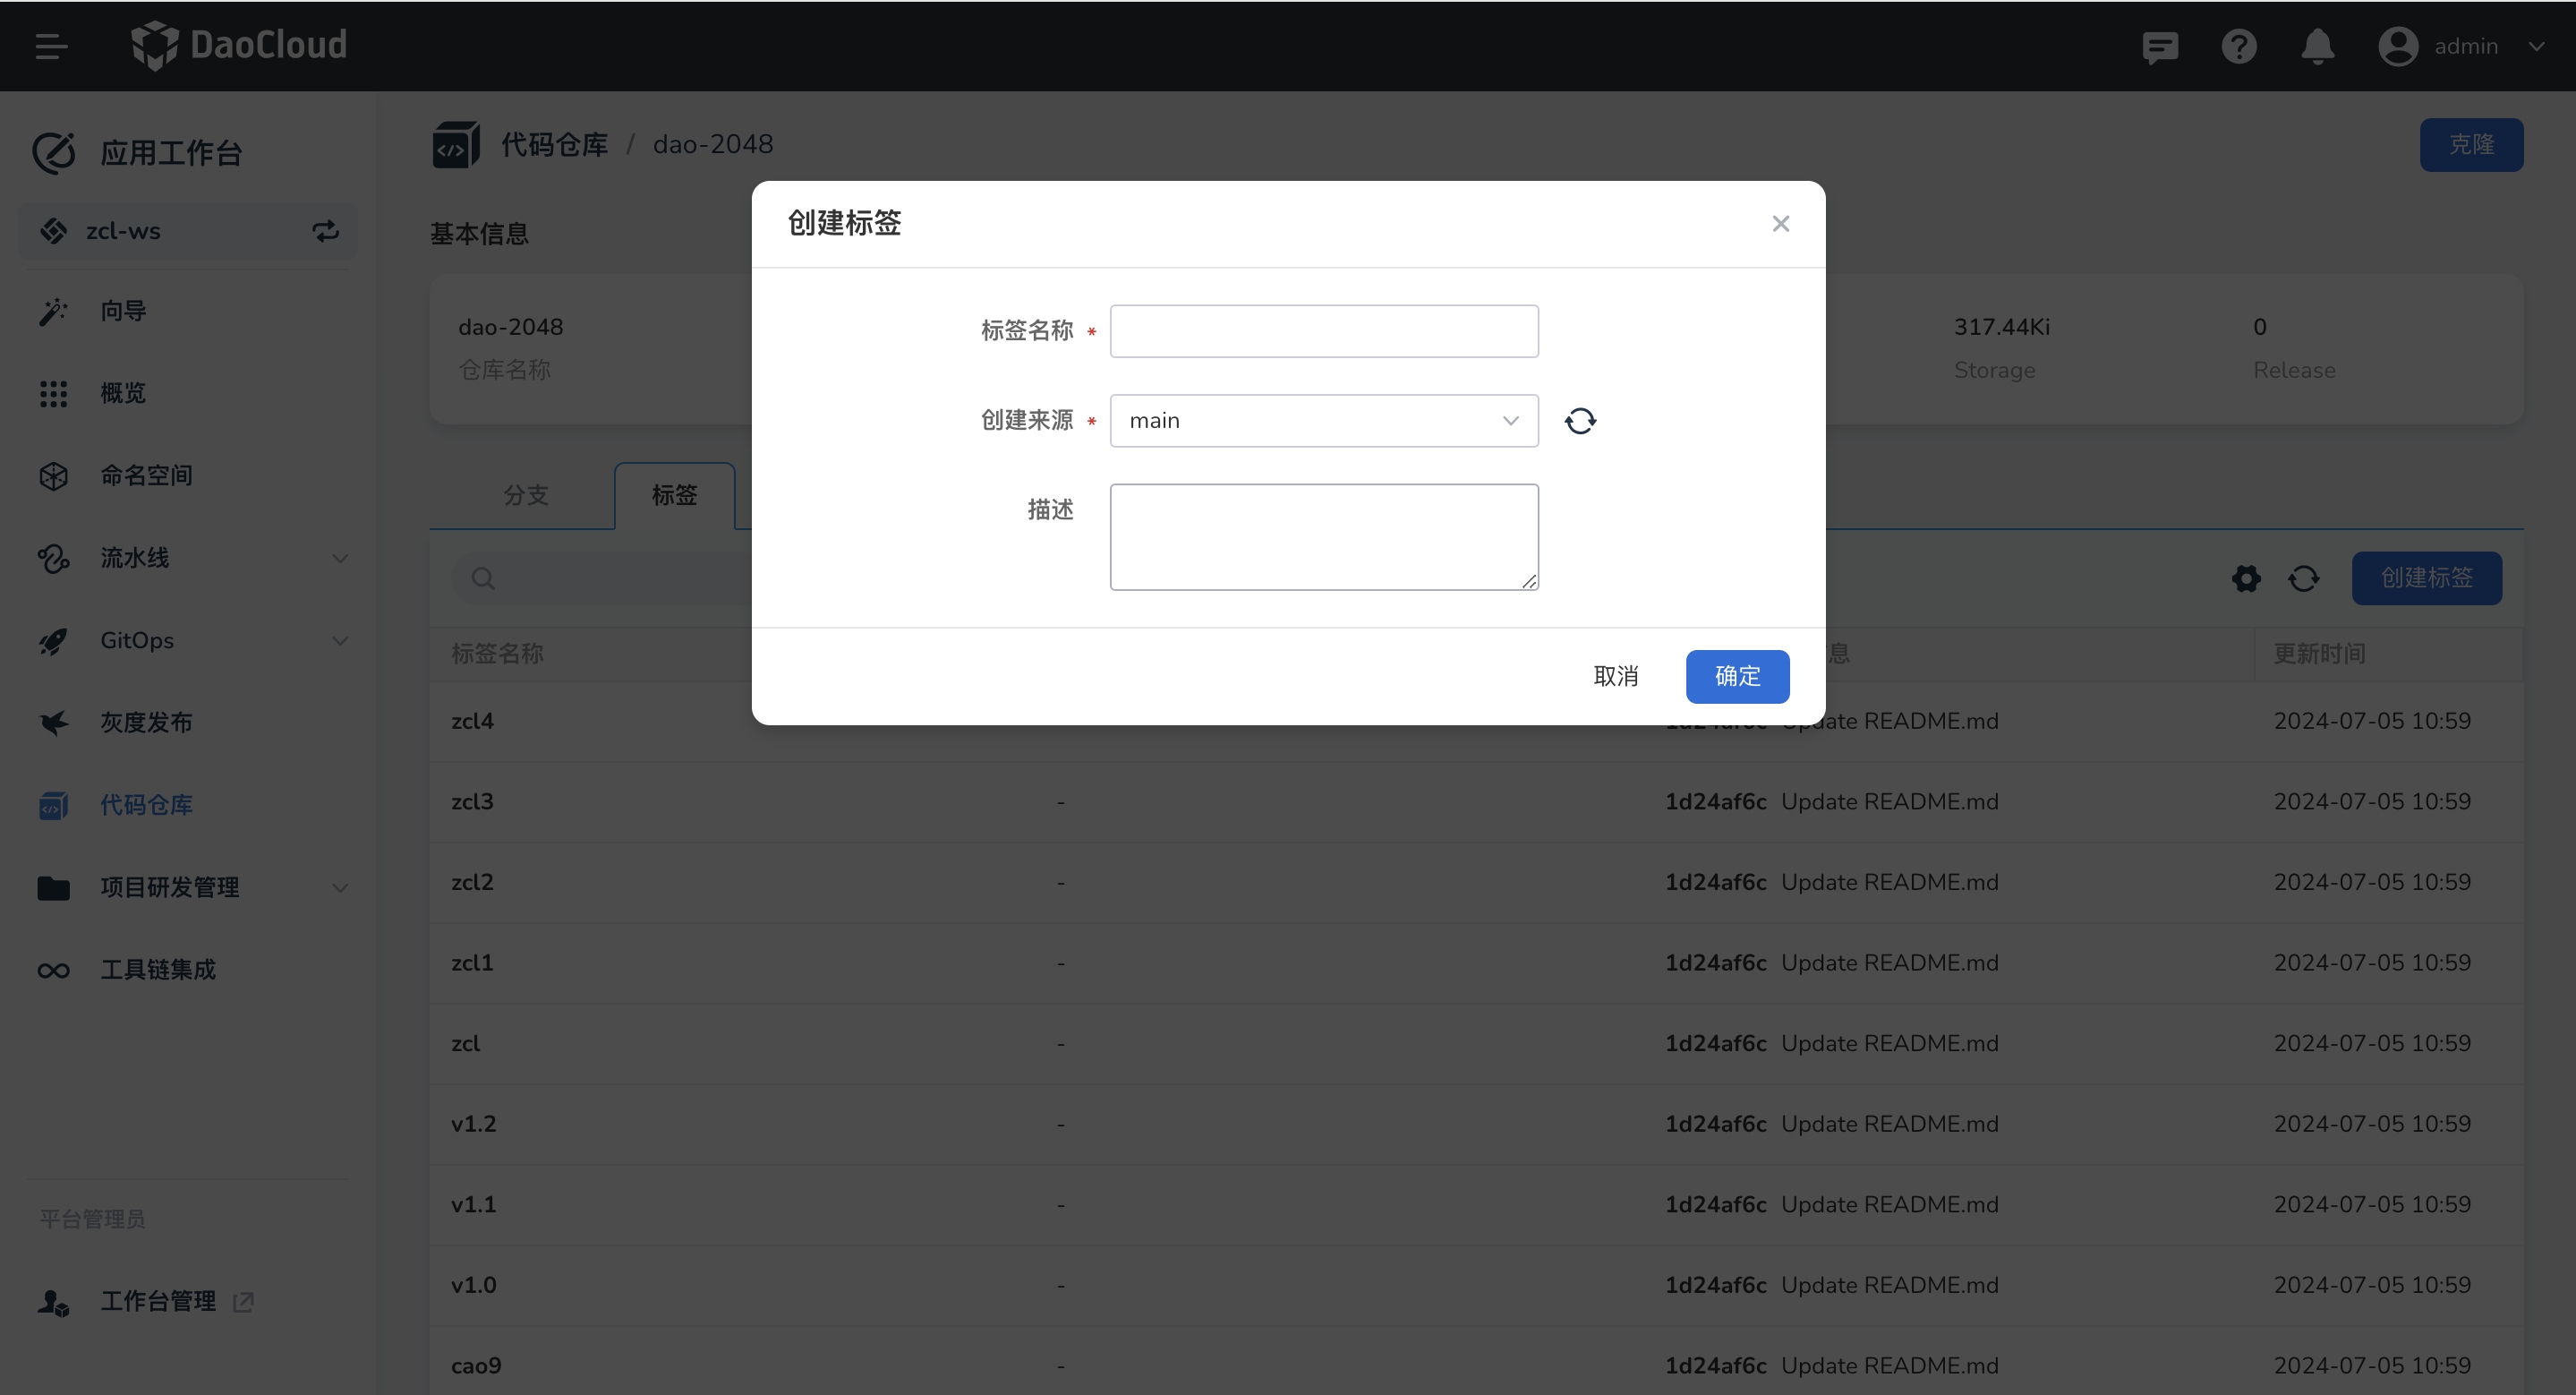Open the help question mark icon
The width and height of the screenshot is (2576, 1395).
tap(2238, 47)
